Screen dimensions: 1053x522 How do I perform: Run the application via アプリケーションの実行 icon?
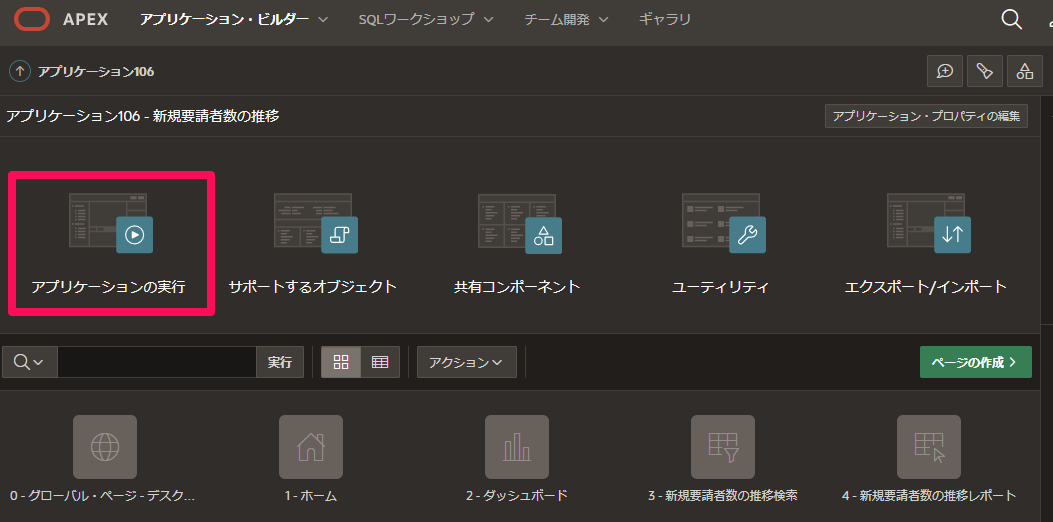(x=111, y=223)
